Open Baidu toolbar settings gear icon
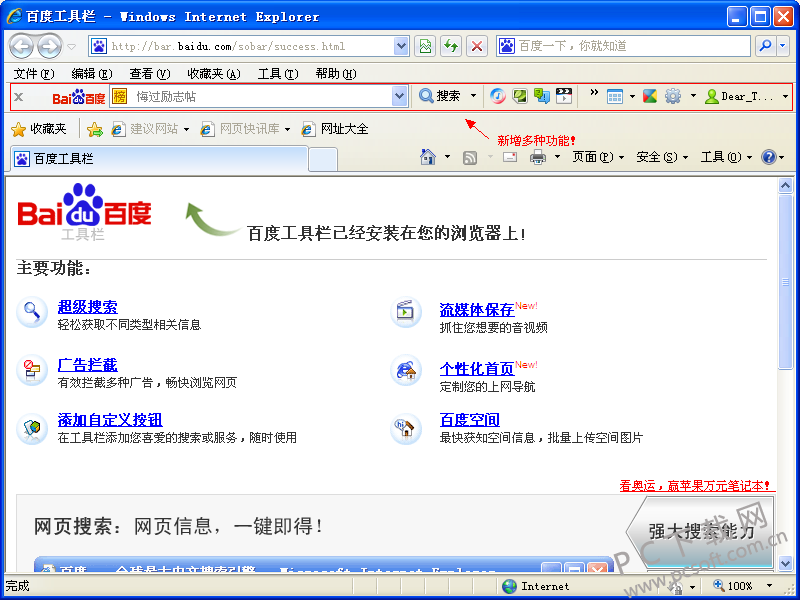800x600 pixels. click(x=673, y=96)
